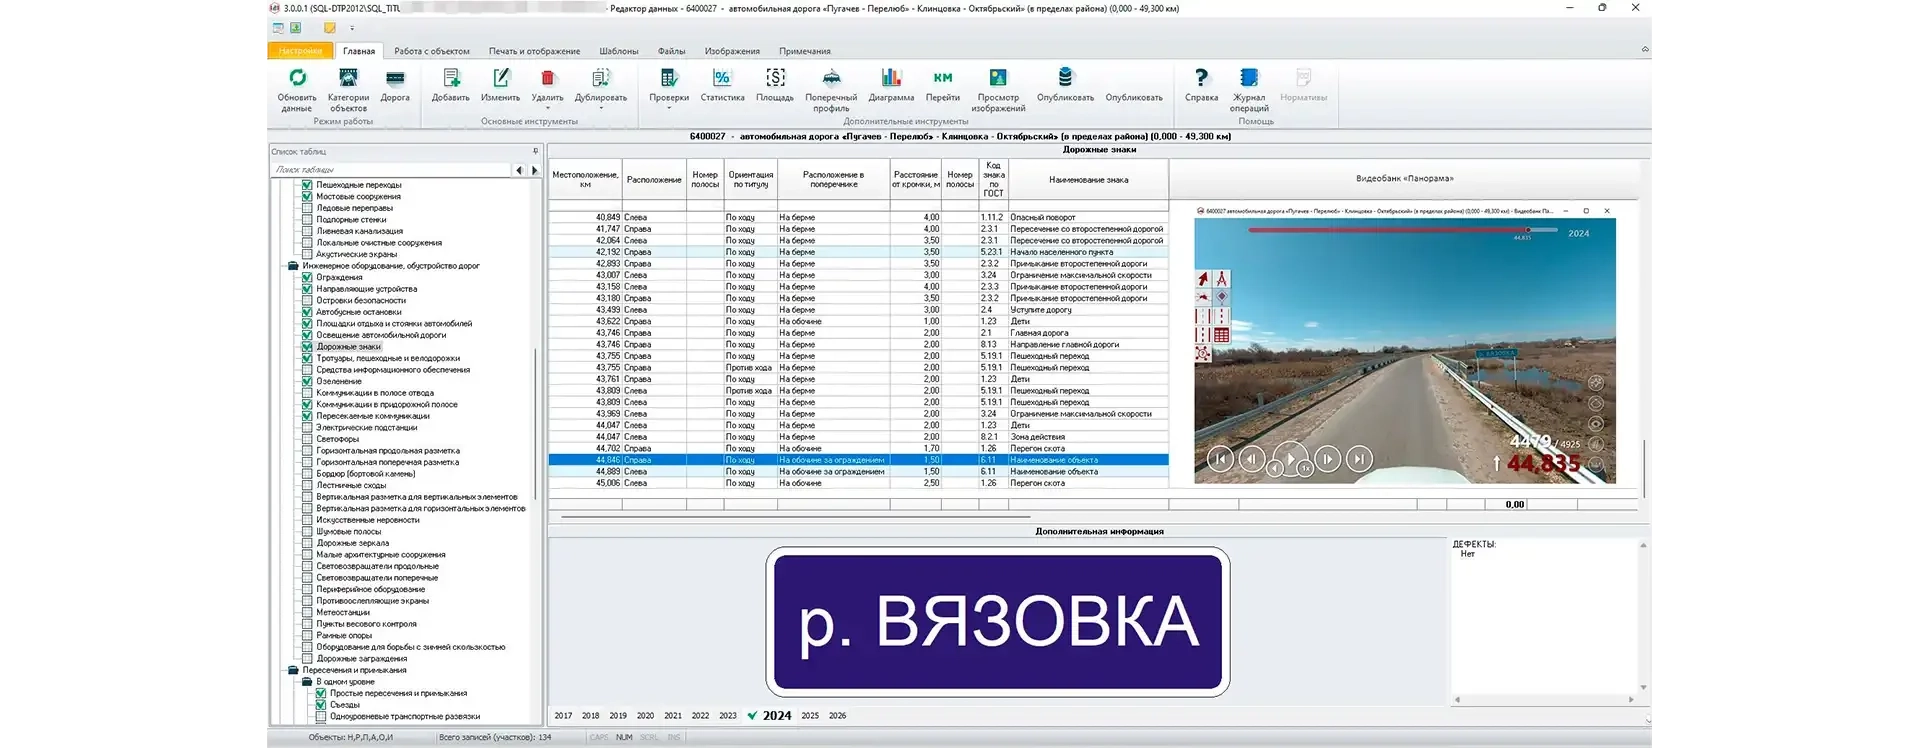1919x748 pixels.
Task: Open Поперечный профиль tool
Action: pyautogui.click(x=831, y=78)
